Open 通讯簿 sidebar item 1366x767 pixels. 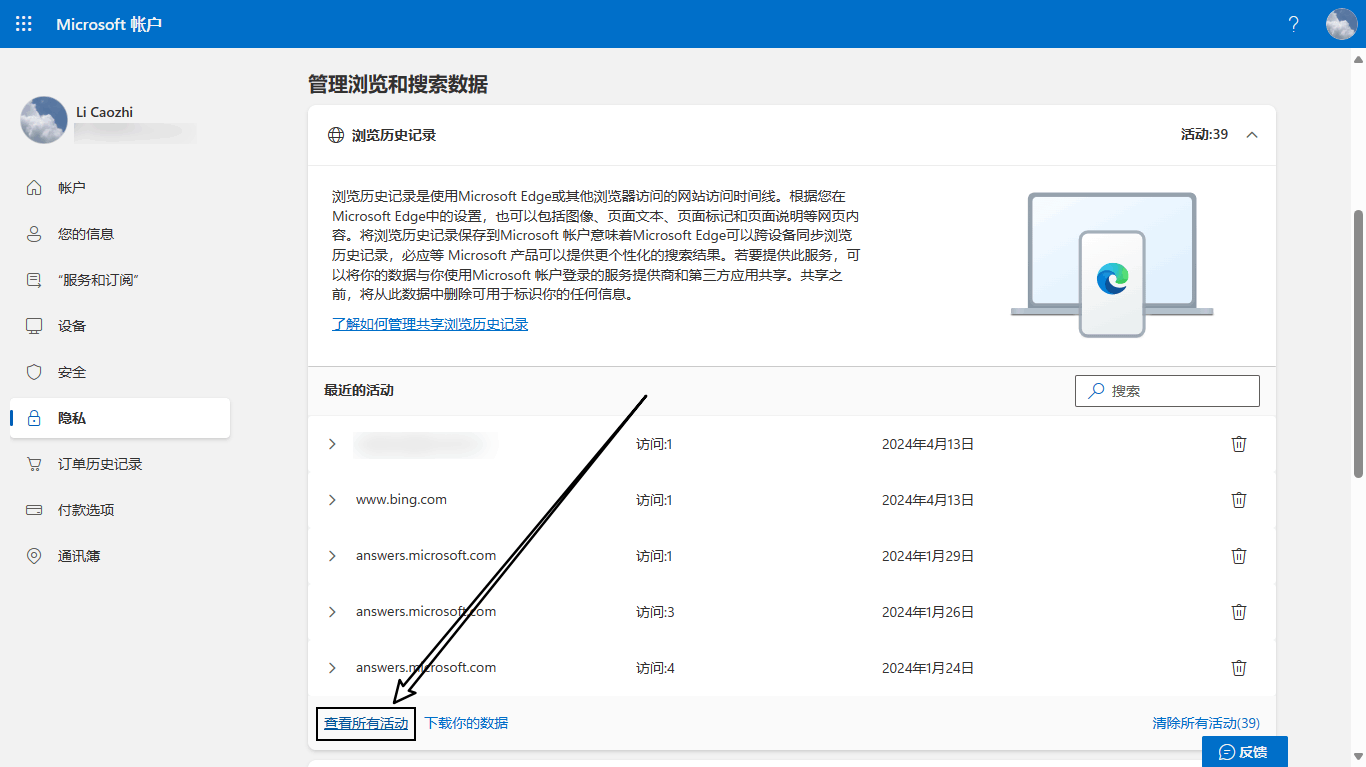click(x=120, y=556)
